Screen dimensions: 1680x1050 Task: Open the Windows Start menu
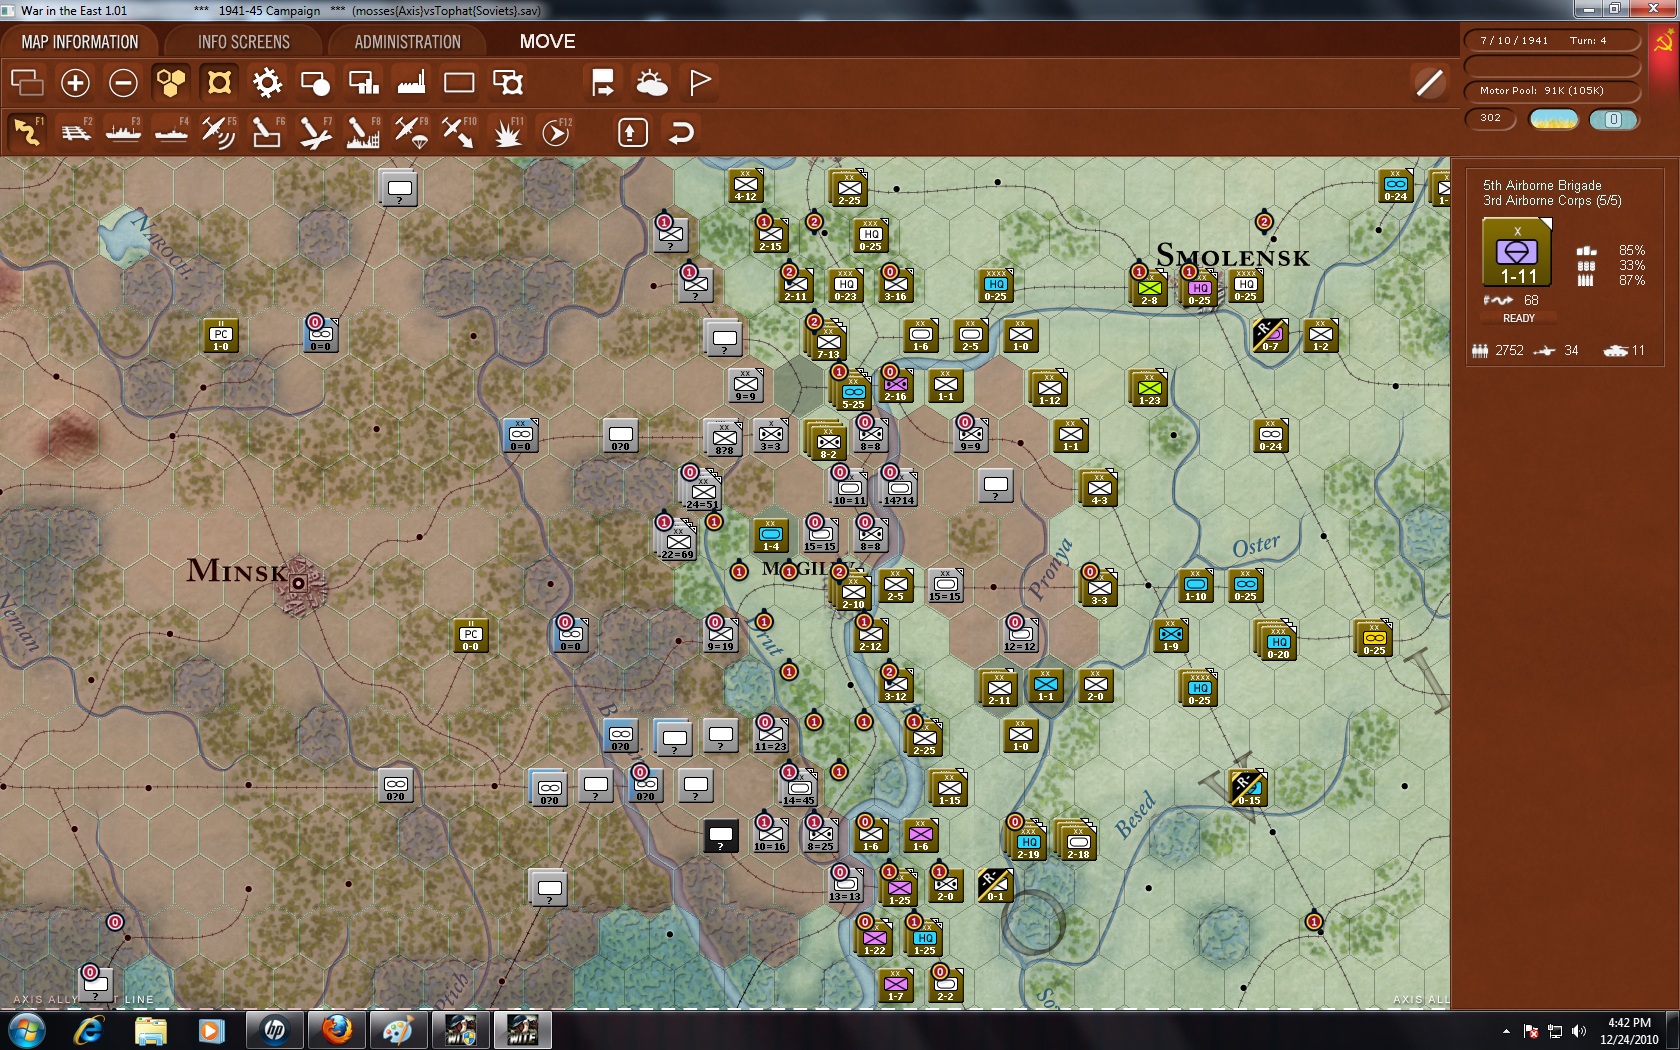pos(27,1031)
